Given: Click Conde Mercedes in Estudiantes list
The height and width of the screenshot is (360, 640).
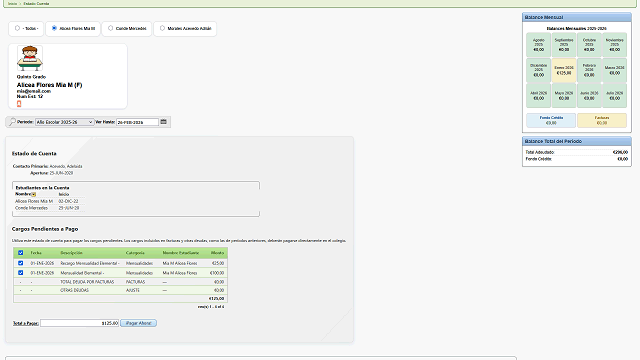Looking at the screenshot, I should click(x=31, y=208).
